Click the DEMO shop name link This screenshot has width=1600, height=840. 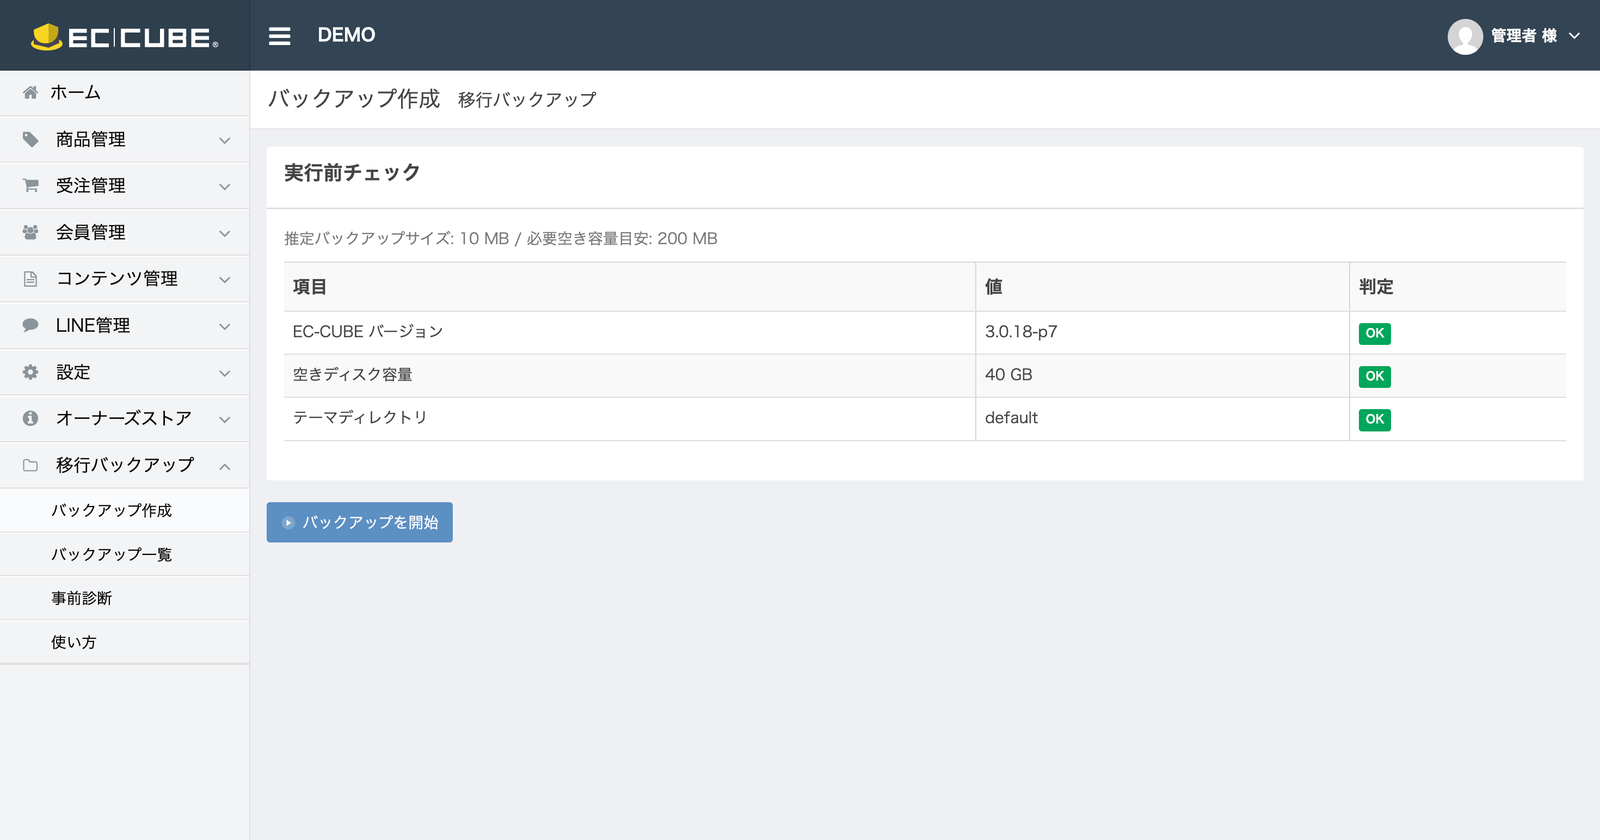point(346,35)
